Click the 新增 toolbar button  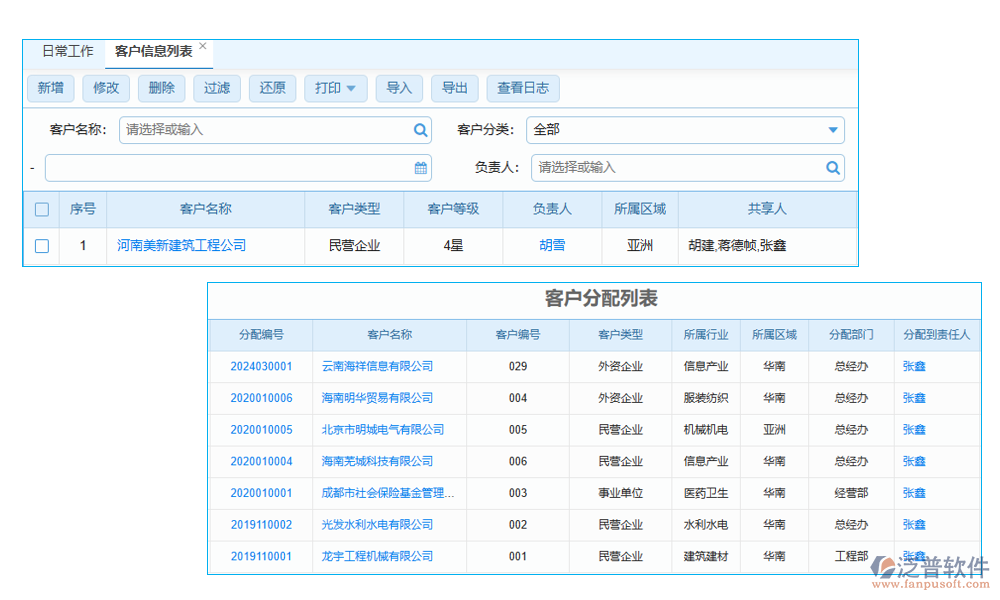tap(50, 88)
